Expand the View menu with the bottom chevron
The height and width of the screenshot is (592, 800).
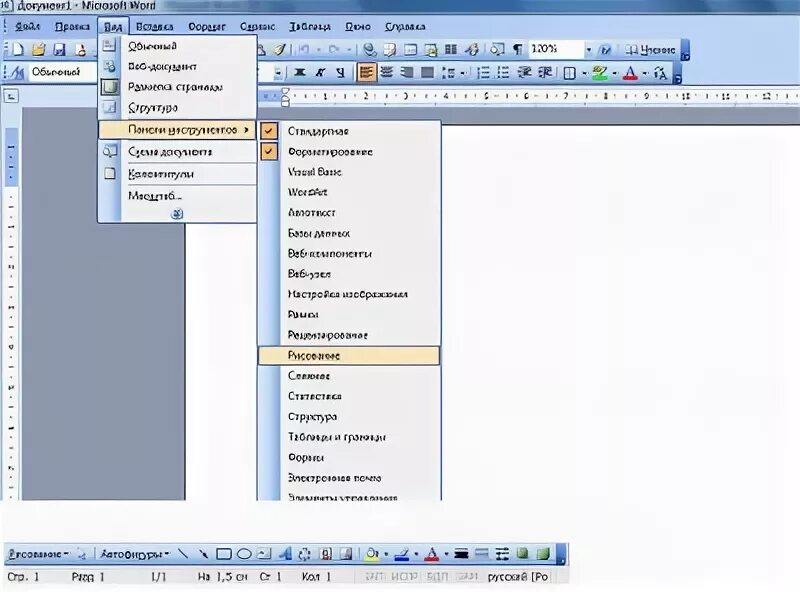tap(177, 214)
